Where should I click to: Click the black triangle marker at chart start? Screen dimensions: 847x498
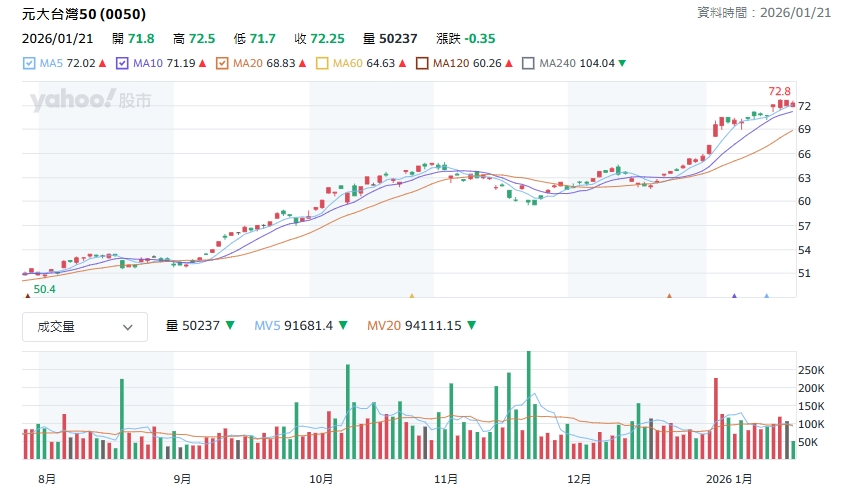26,296
